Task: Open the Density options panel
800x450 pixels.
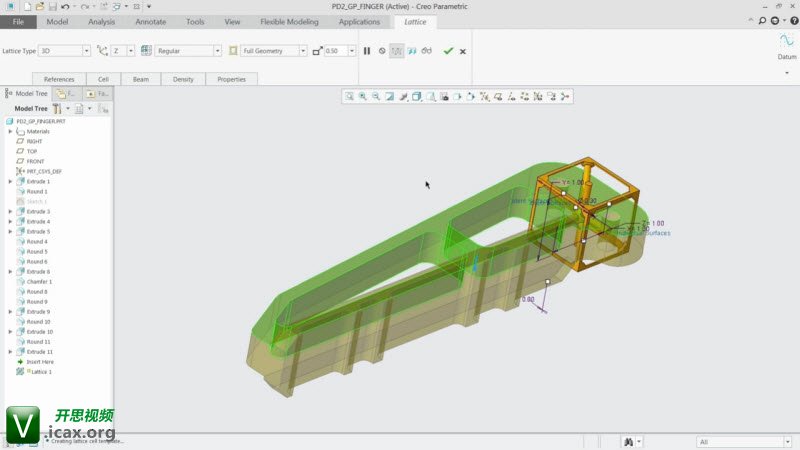Action: 183,79
